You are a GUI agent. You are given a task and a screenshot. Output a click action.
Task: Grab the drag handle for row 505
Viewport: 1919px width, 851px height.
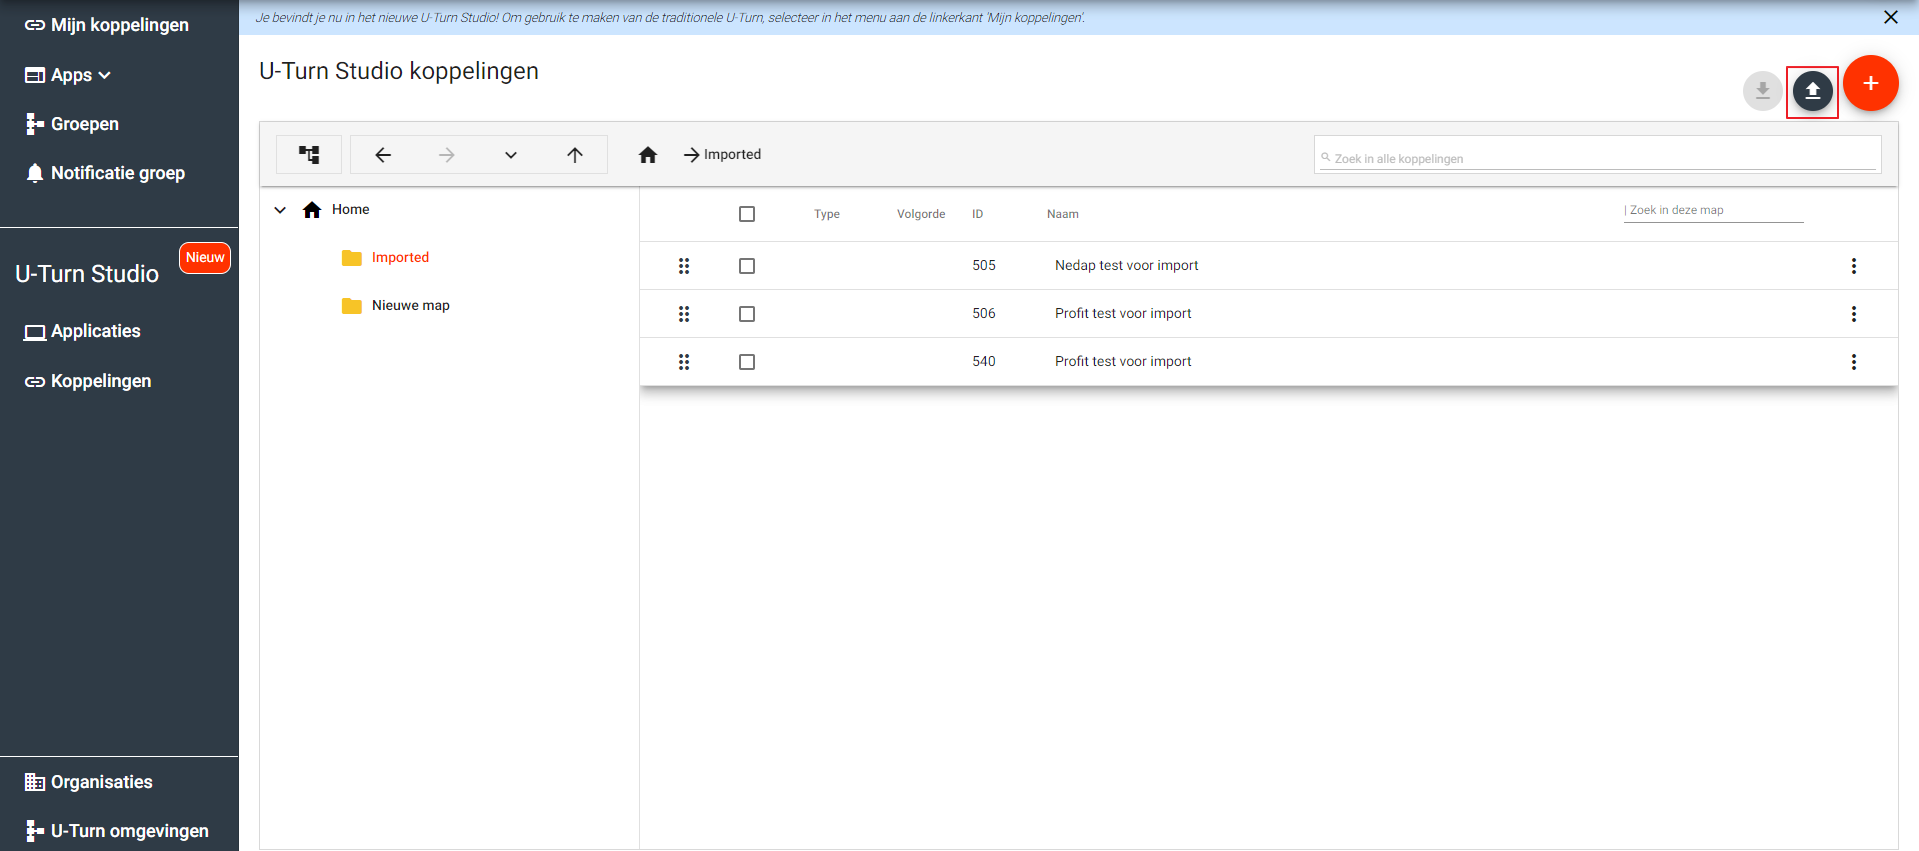684,266
